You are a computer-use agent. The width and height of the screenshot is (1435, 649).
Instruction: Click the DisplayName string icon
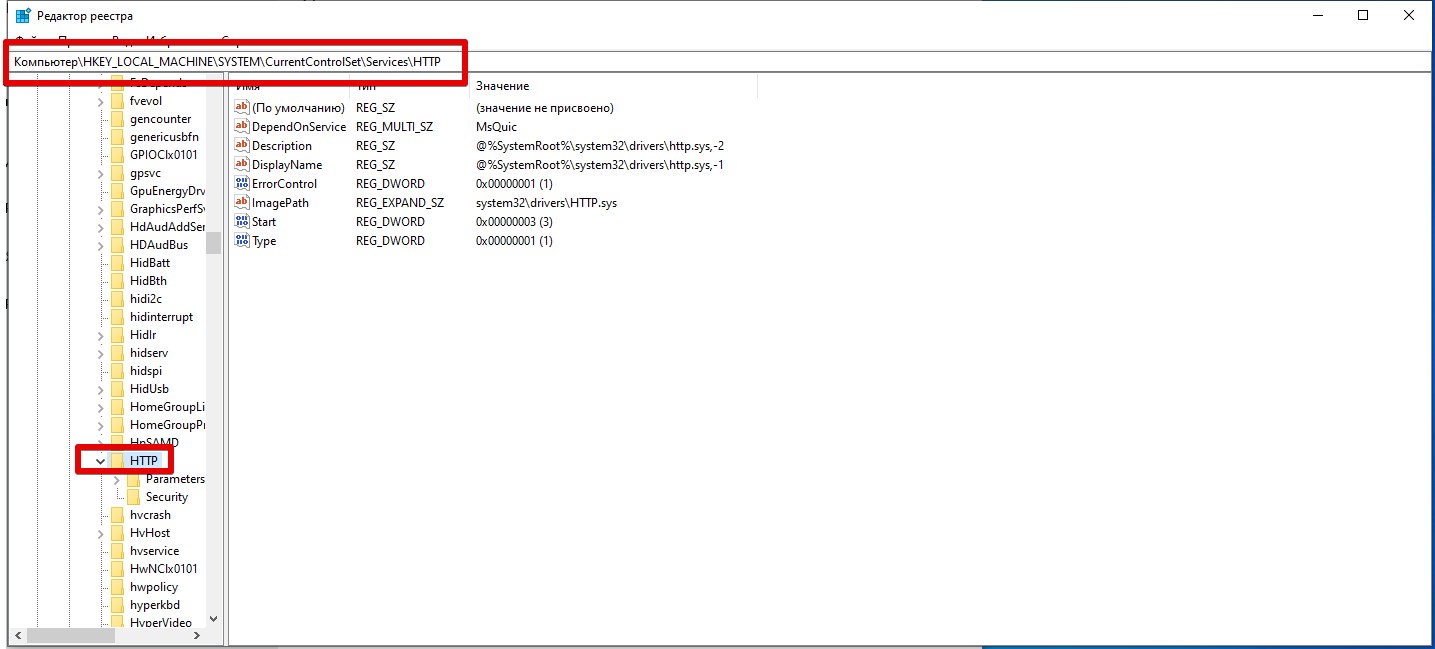[x=241, y=165]
